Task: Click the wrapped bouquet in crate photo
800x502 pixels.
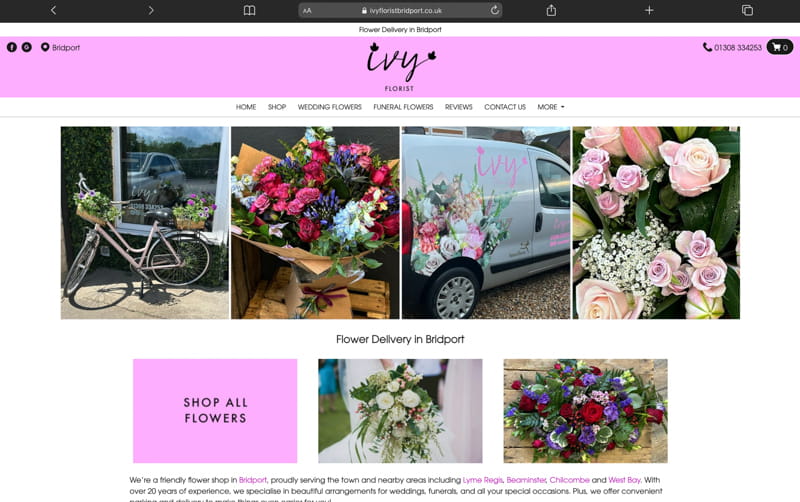Action: (315, 223)
